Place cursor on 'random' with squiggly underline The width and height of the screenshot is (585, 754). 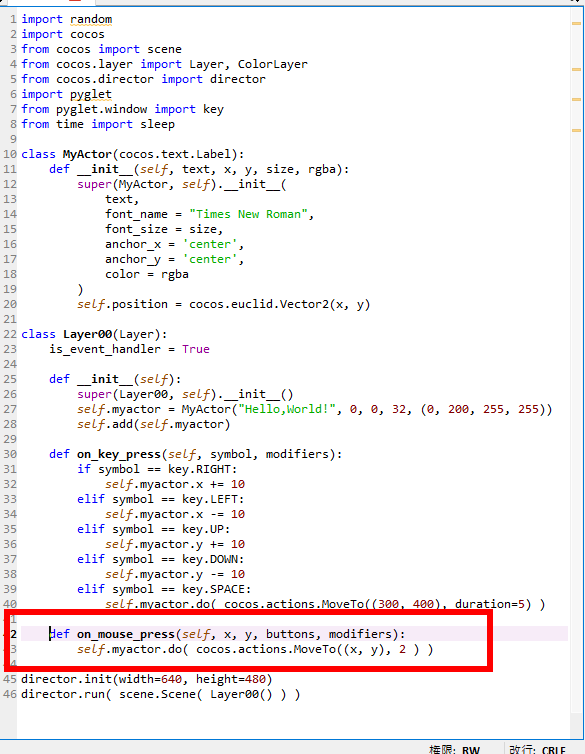(x=91, y=19)
